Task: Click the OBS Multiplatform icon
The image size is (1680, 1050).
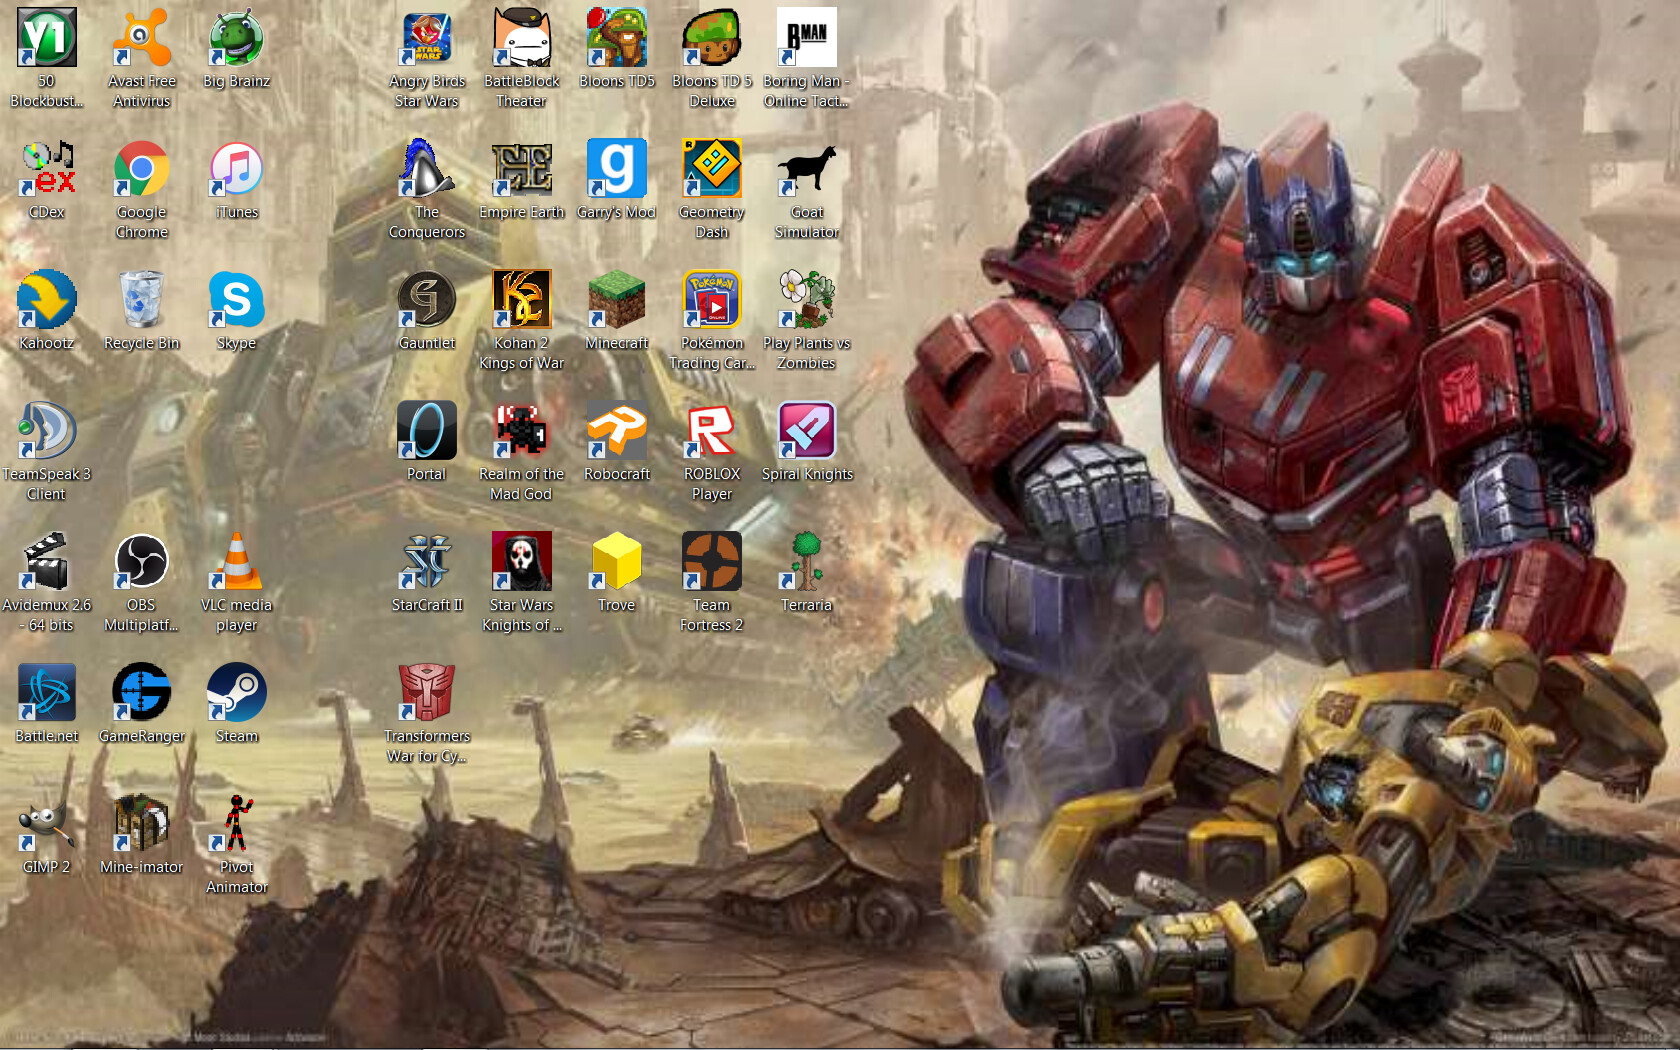Action: (141, 562)
